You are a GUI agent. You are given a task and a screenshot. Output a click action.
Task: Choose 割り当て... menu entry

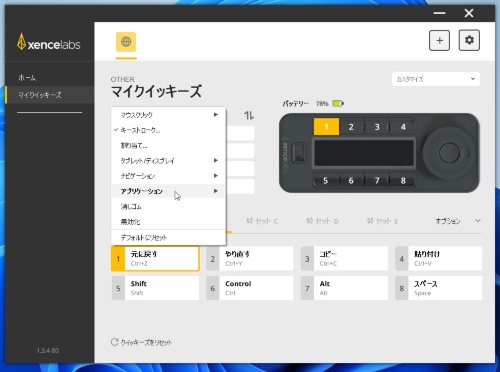click(x=169, y=145)
